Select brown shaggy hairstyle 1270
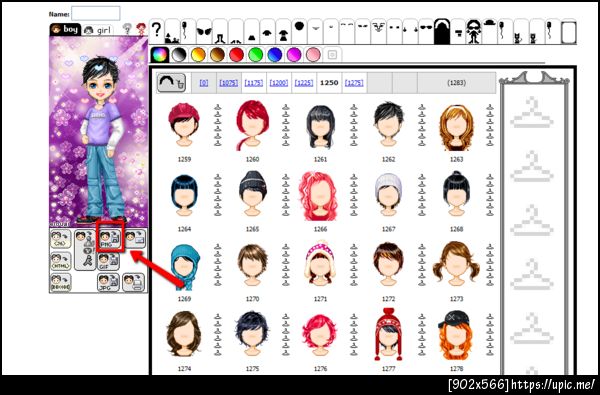Screen dimensions: 600x395 (x=252, y=265)
